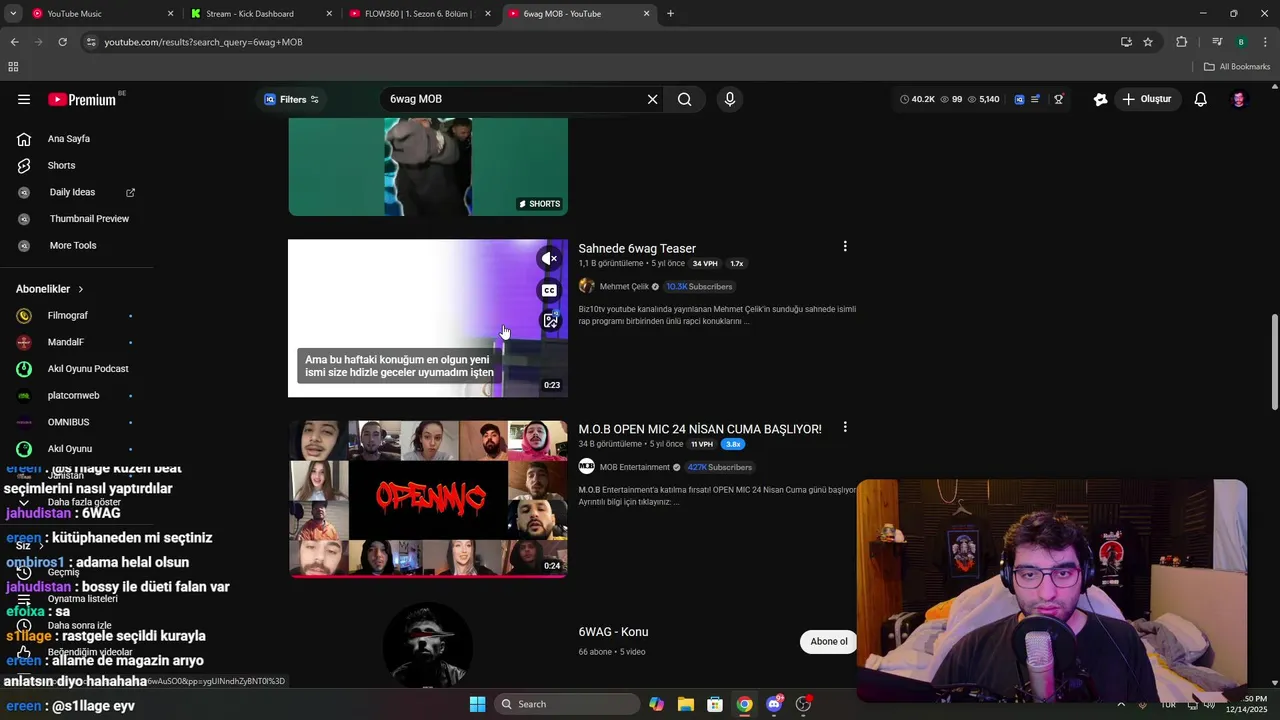1280x720 pixels.
Task: Toggle captions on Sahnede 6wag Teaser preview
Action: [550, 290]
